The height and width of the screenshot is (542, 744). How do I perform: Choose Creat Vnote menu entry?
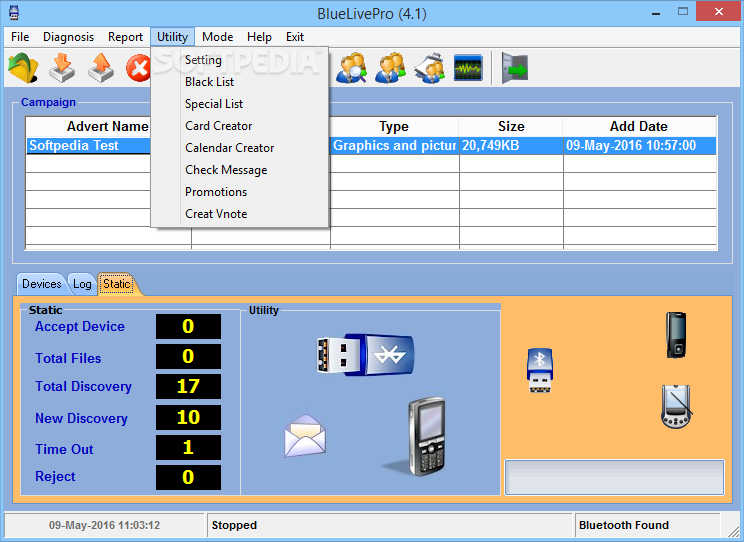[240, 214]
